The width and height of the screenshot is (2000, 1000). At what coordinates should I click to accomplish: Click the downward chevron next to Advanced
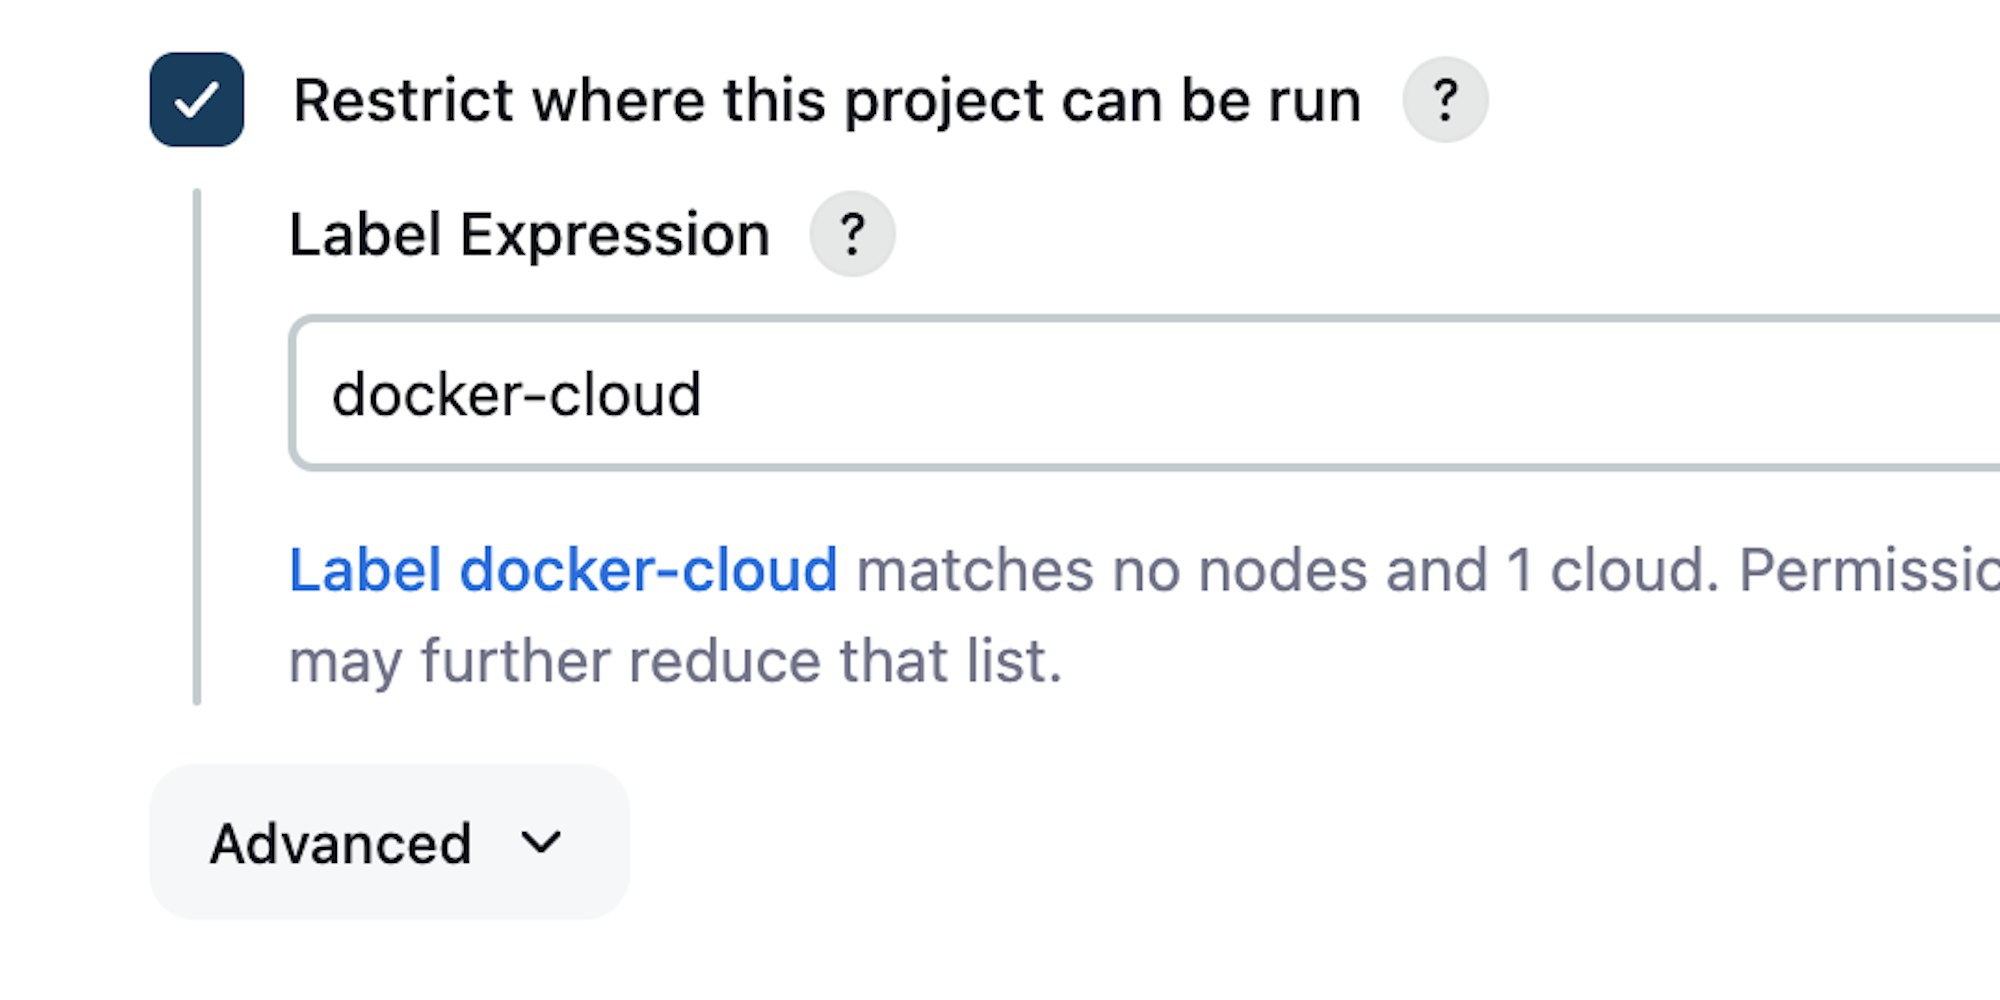click(x=541, y=843)
